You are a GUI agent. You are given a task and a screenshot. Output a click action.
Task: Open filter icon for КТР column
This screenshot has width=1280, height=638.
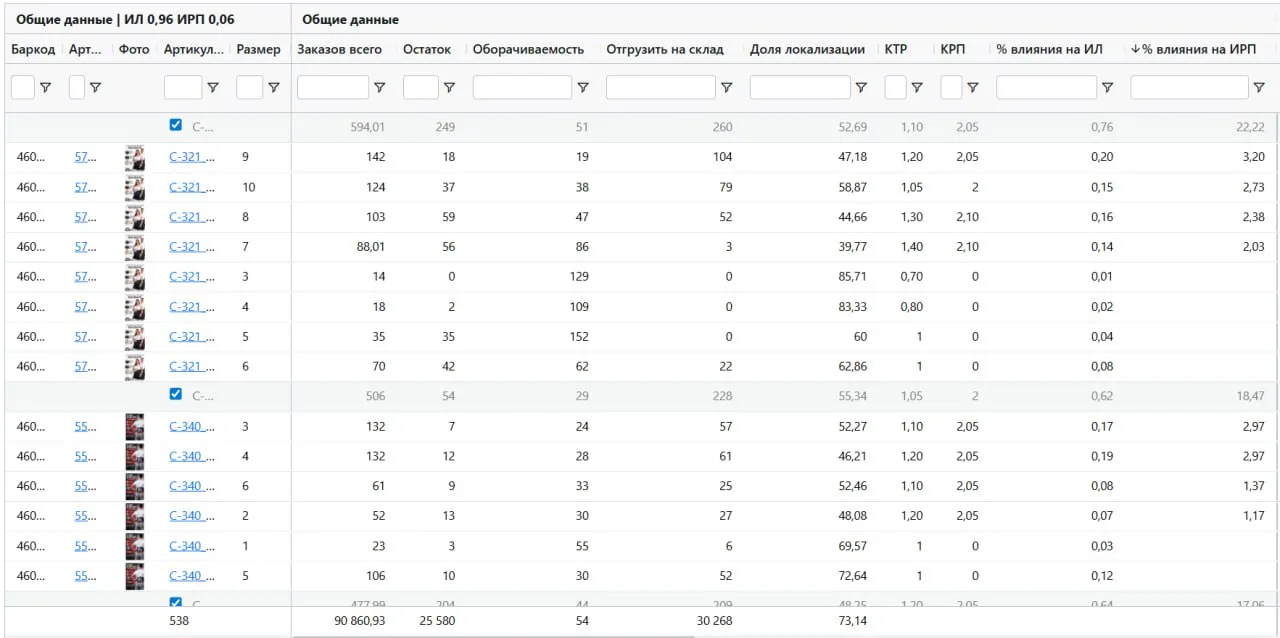[916, 88]
